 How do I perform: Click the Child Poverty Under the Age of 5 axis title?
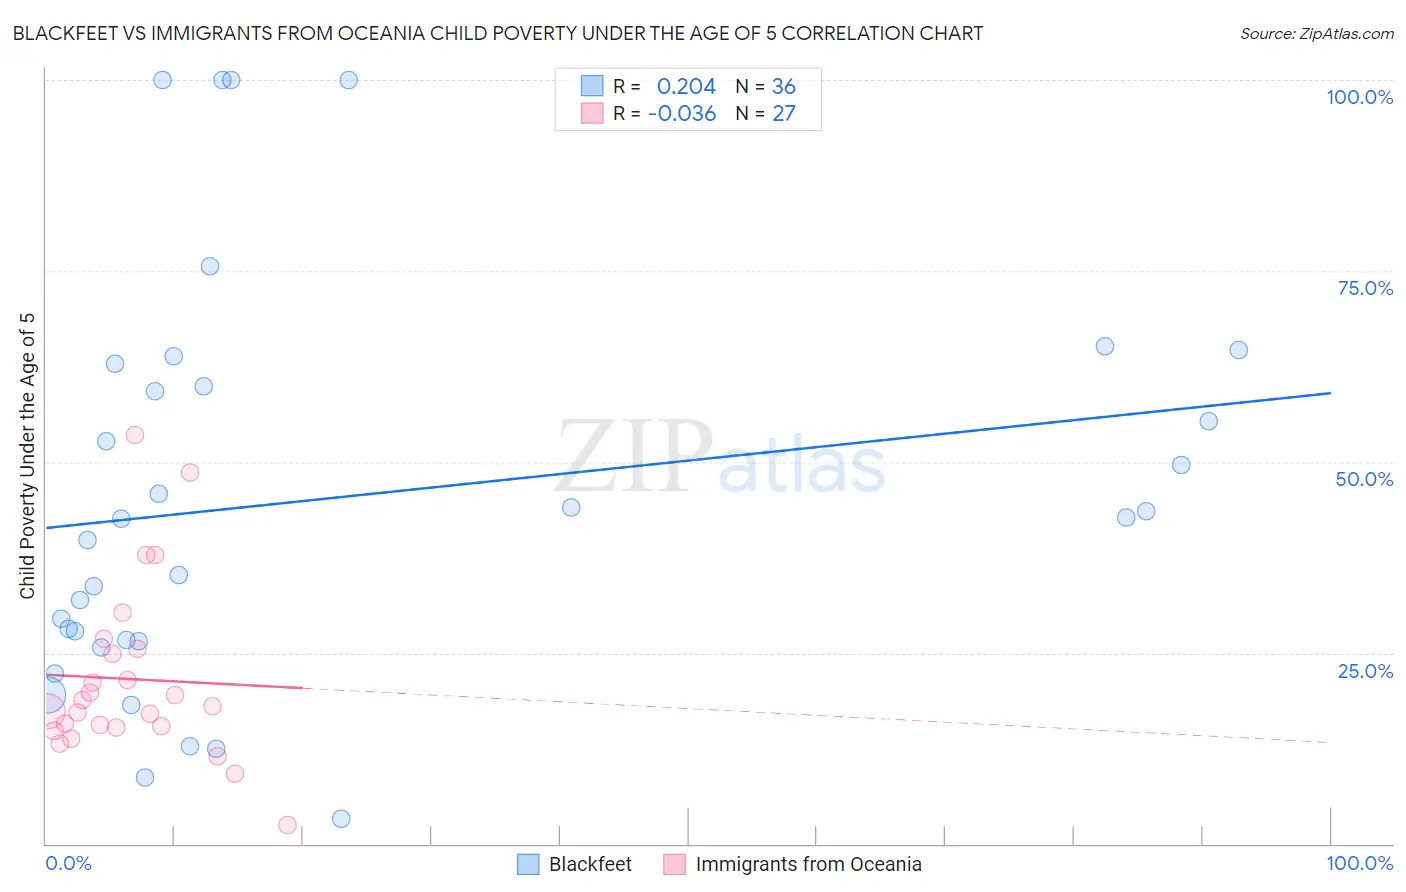(x=28, y=456)
